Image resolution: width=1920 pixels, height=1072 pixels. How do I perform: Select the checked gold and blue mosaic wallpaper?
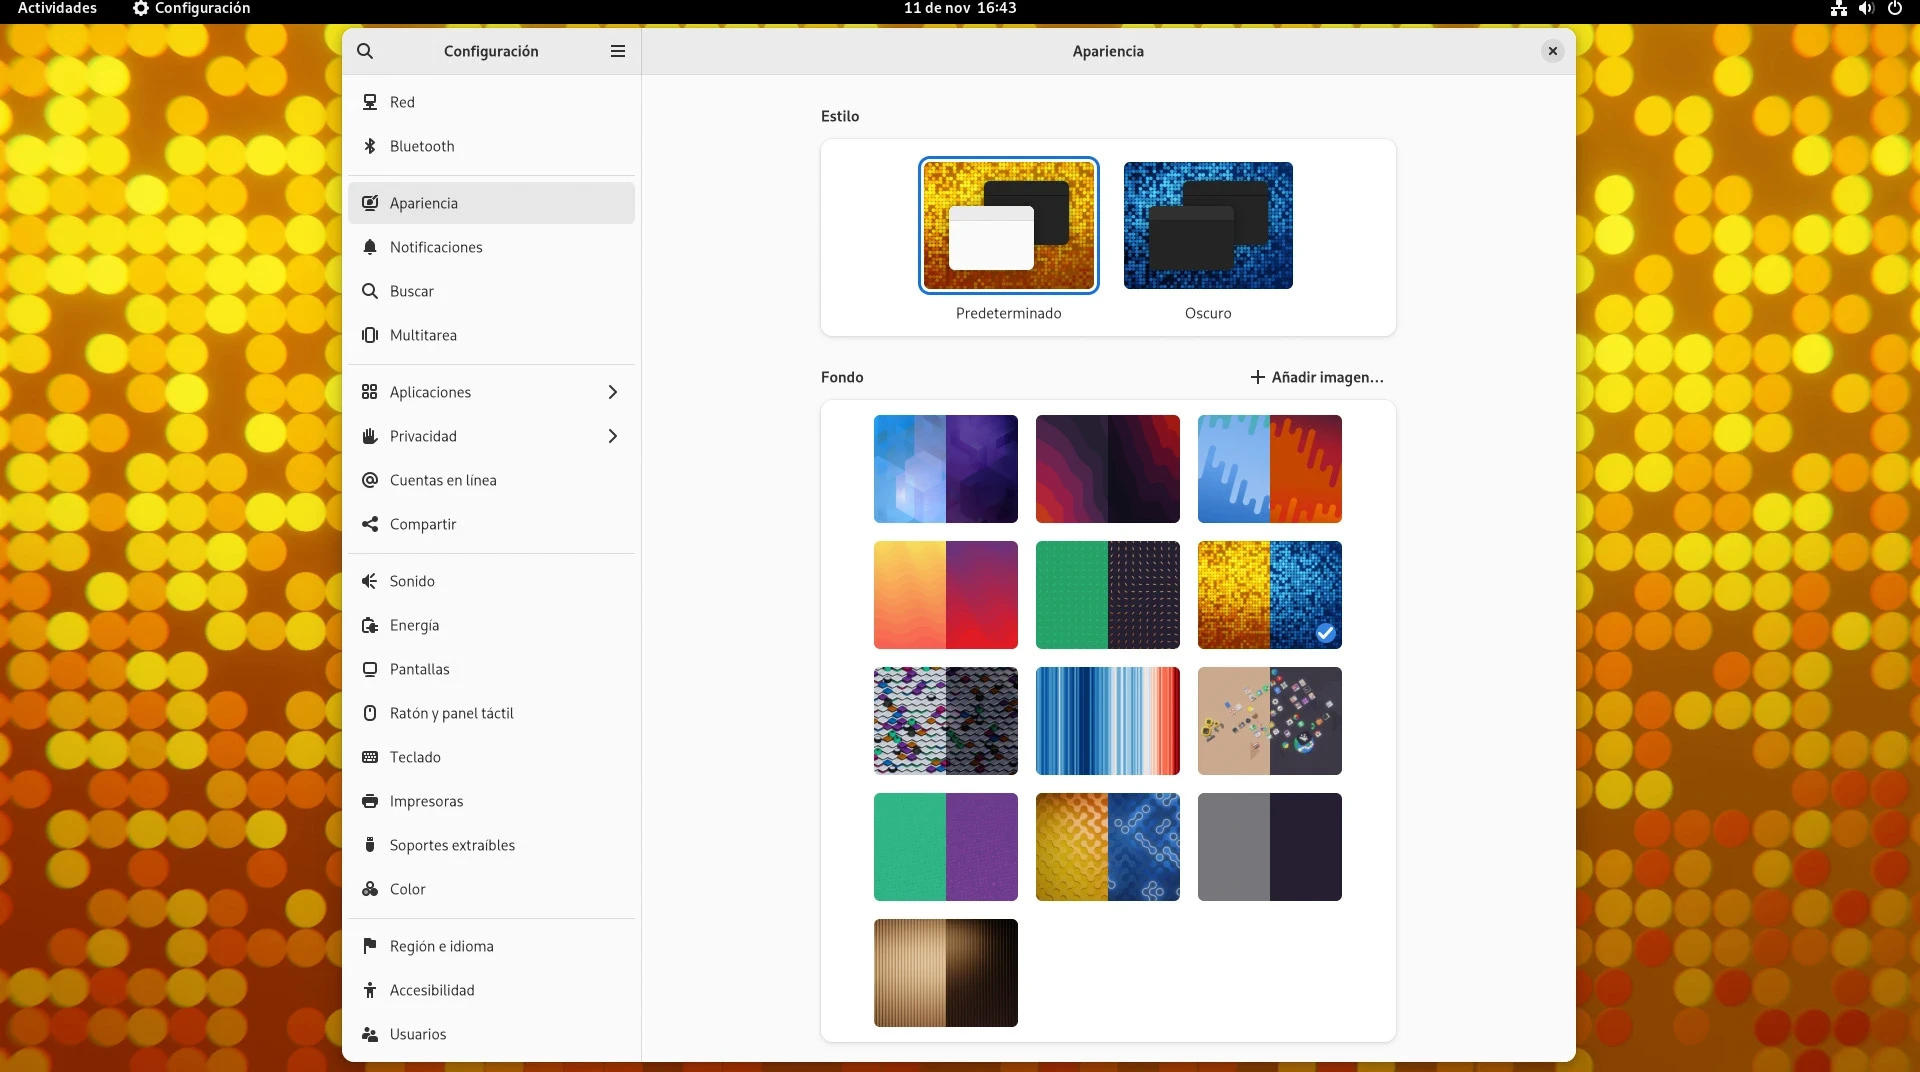pos(1269,595)
